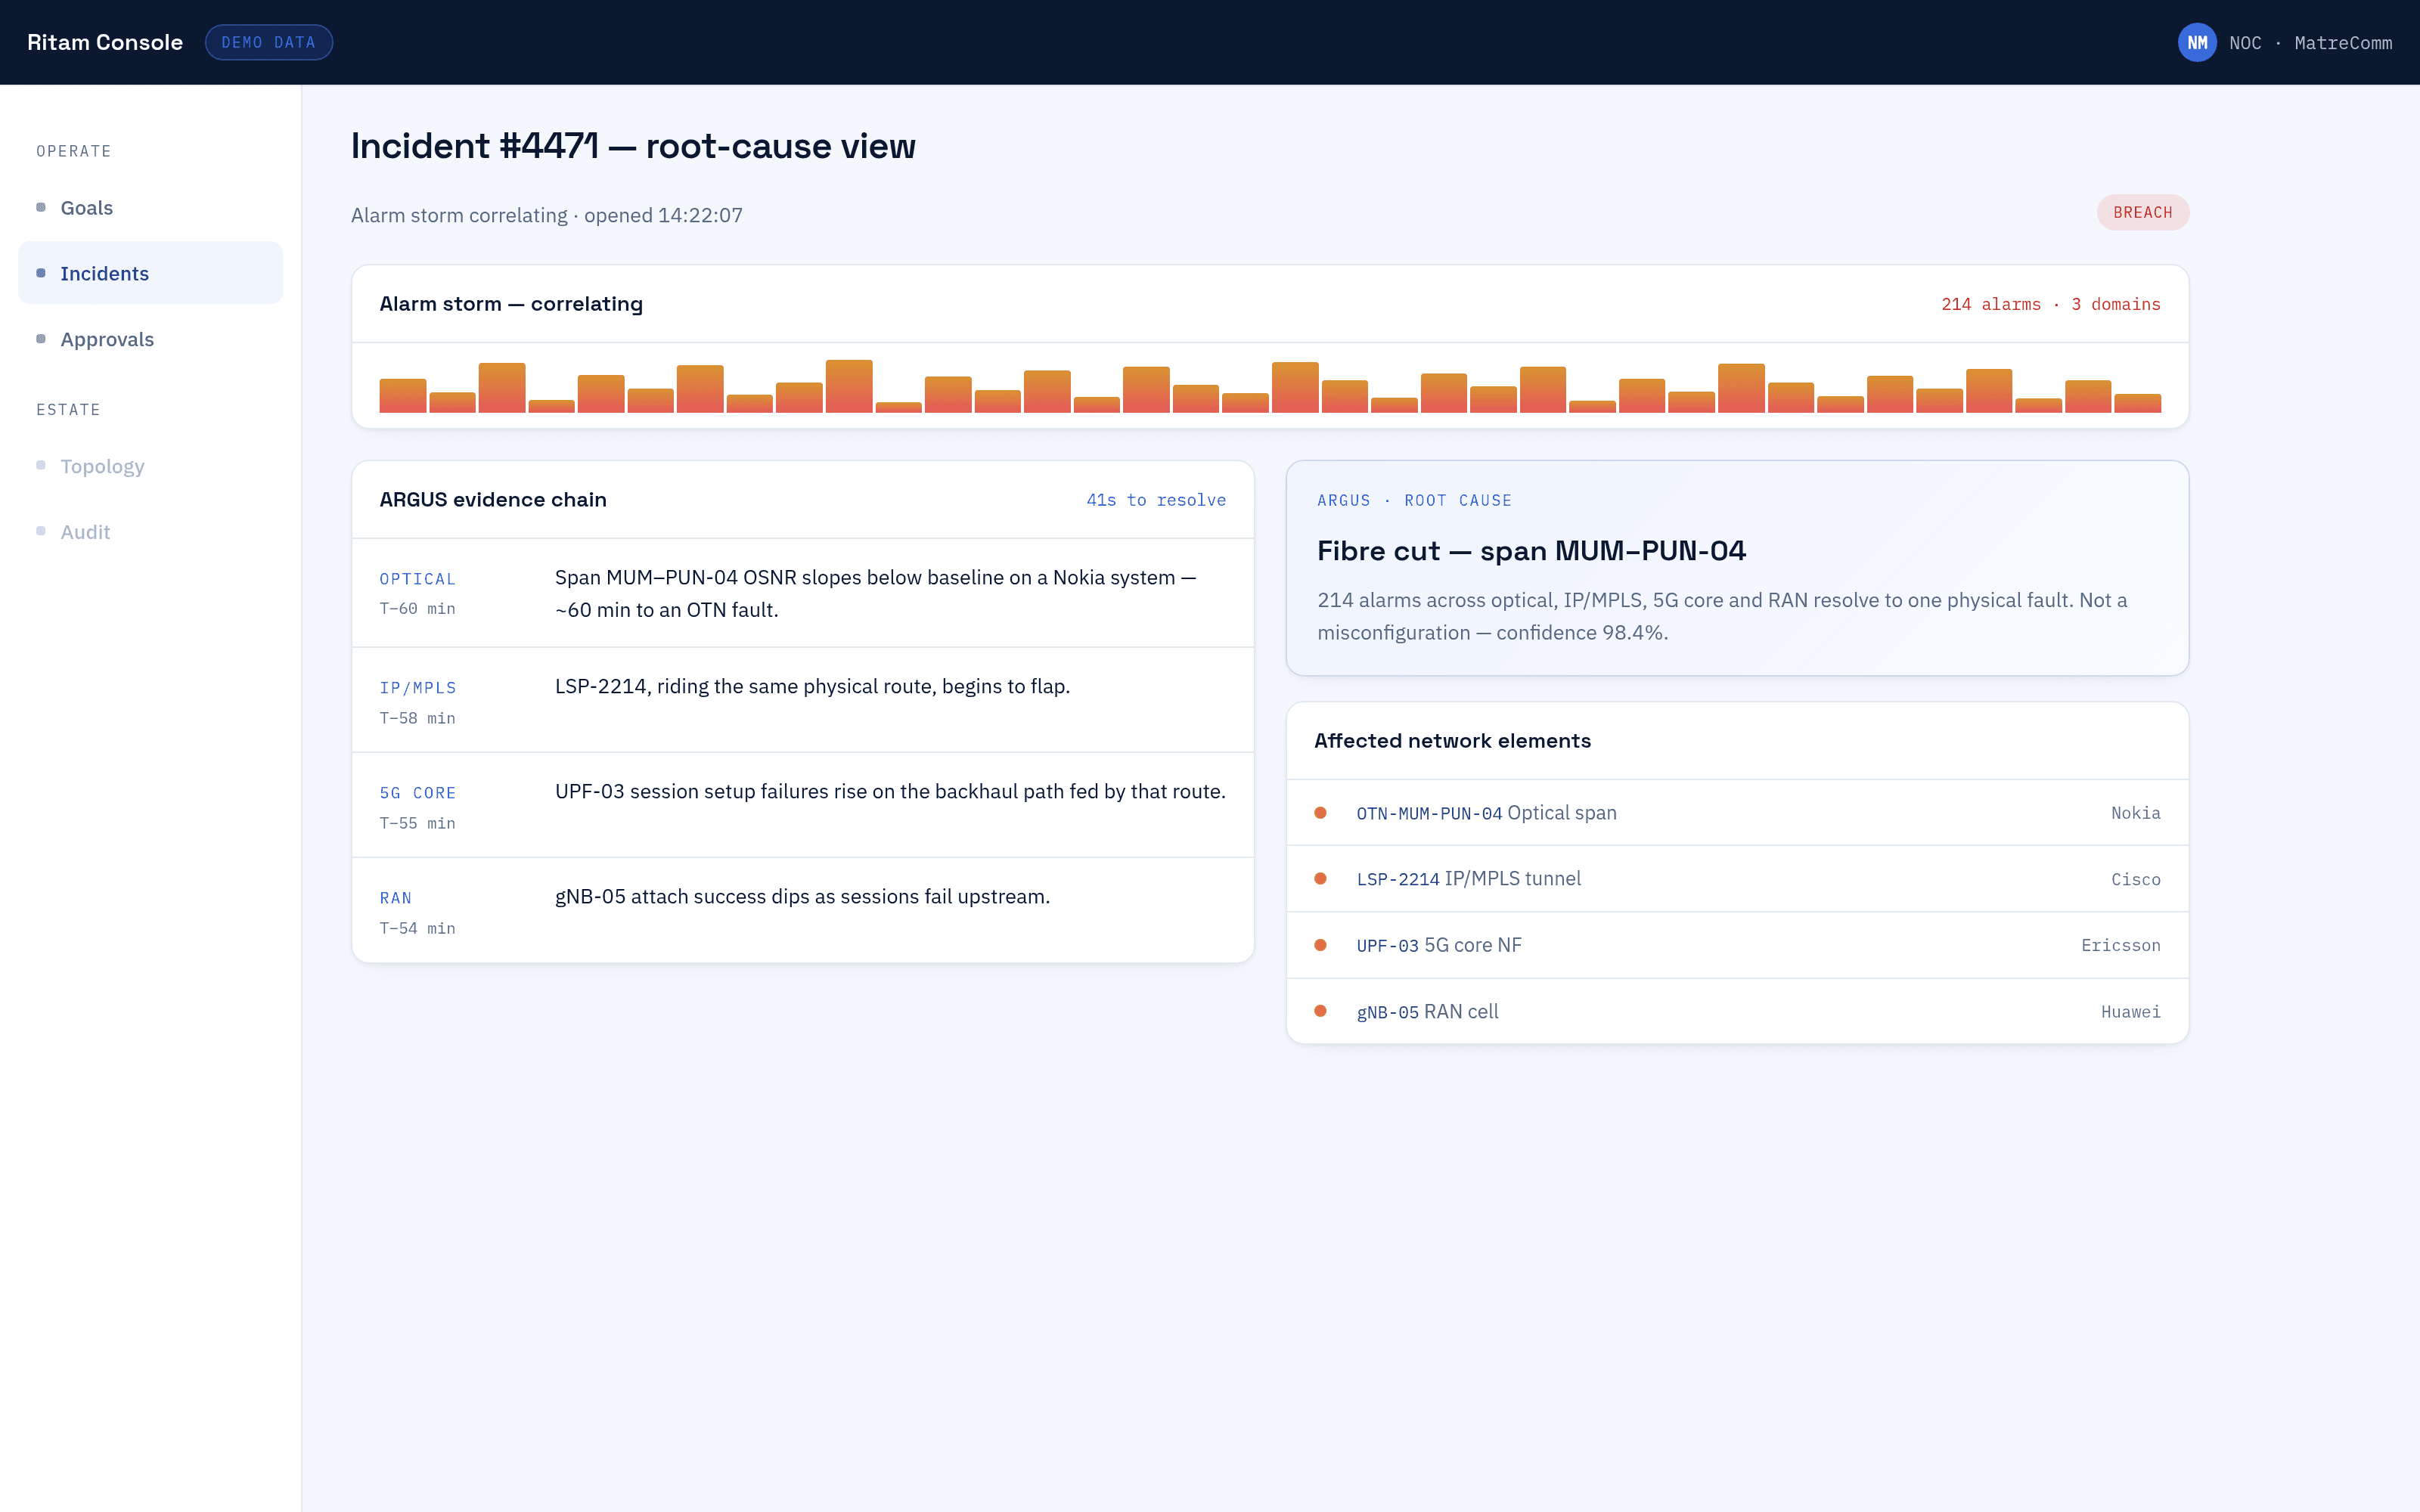Click the '41s to resolve' label
The width and height of the screenshot is (2420, 1512).
pyautogui.click(x=1156, y=500)
